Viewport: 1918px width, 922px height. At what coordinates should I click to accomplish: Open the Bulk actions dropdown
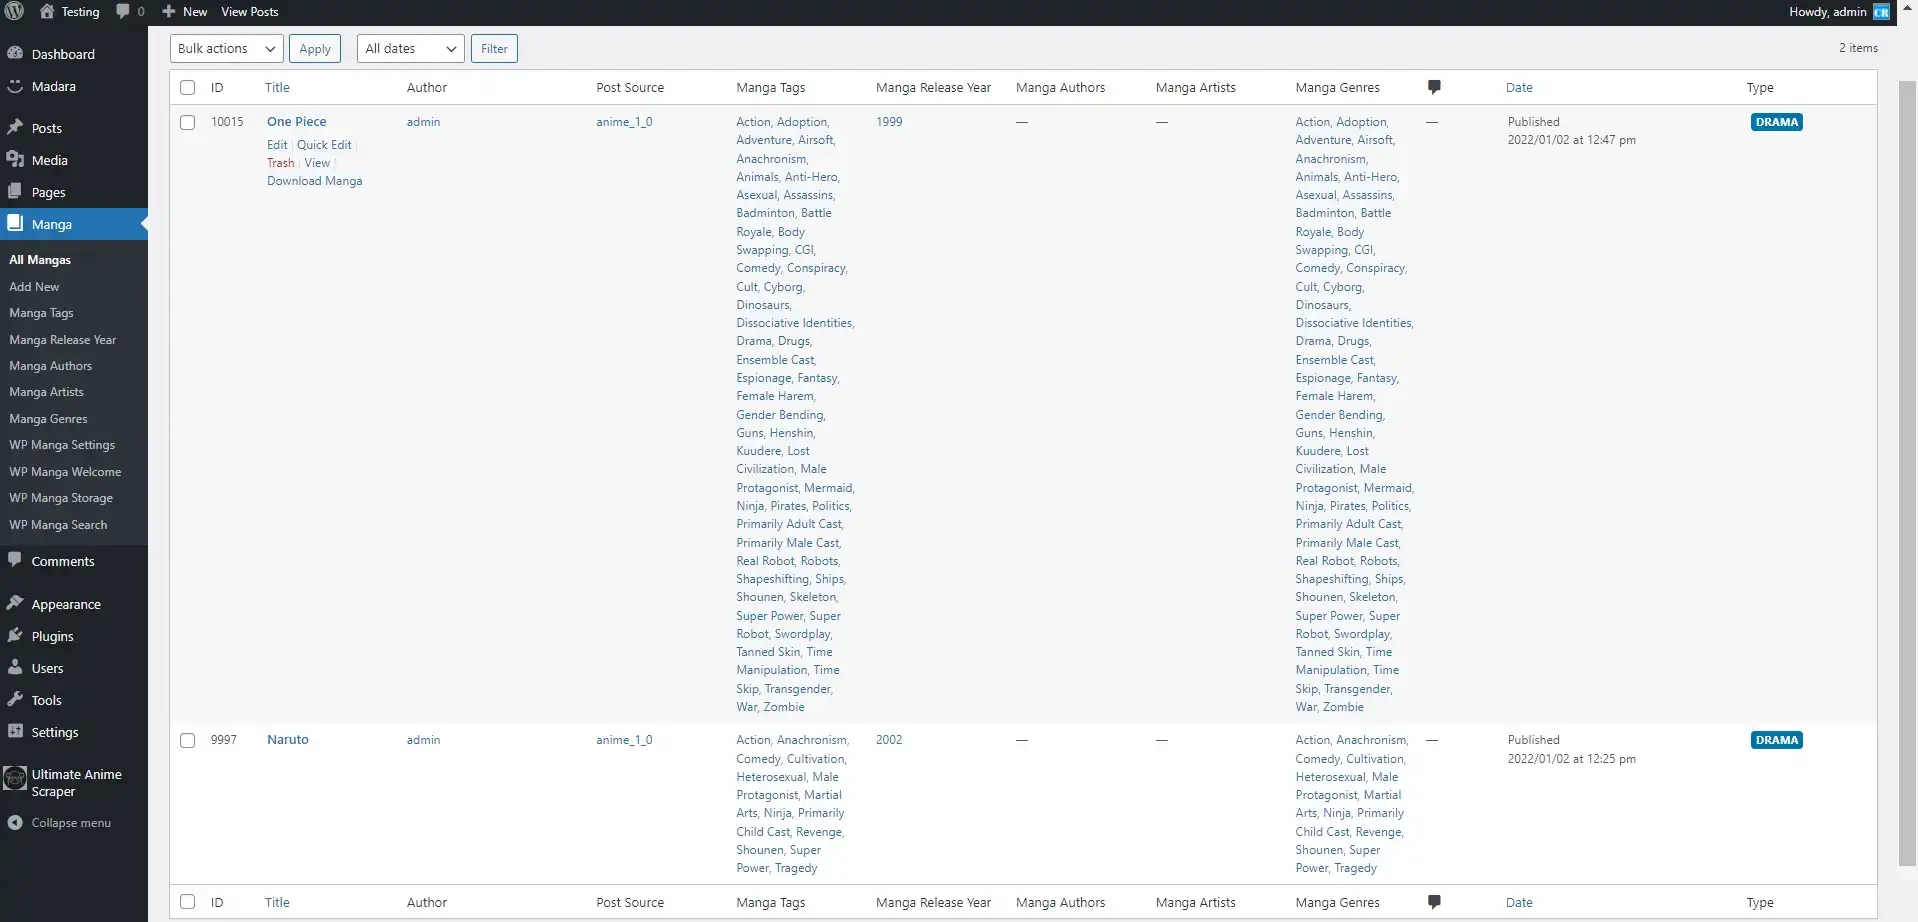[x=225, y=48]
